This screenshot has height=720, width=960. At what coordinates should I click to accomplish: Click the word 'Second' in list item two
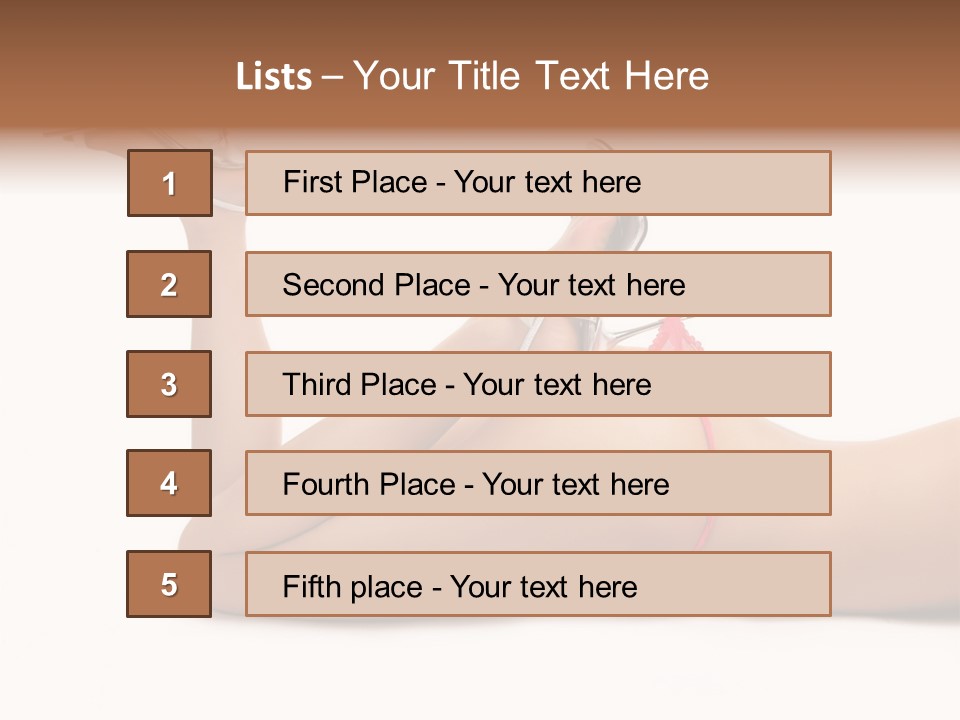333,285
